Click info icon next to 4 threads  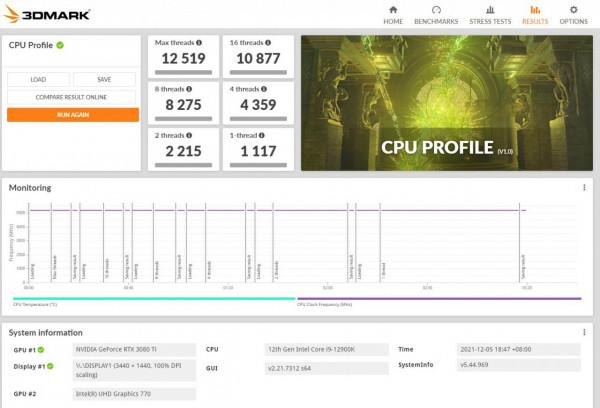(x=264, y=89)
